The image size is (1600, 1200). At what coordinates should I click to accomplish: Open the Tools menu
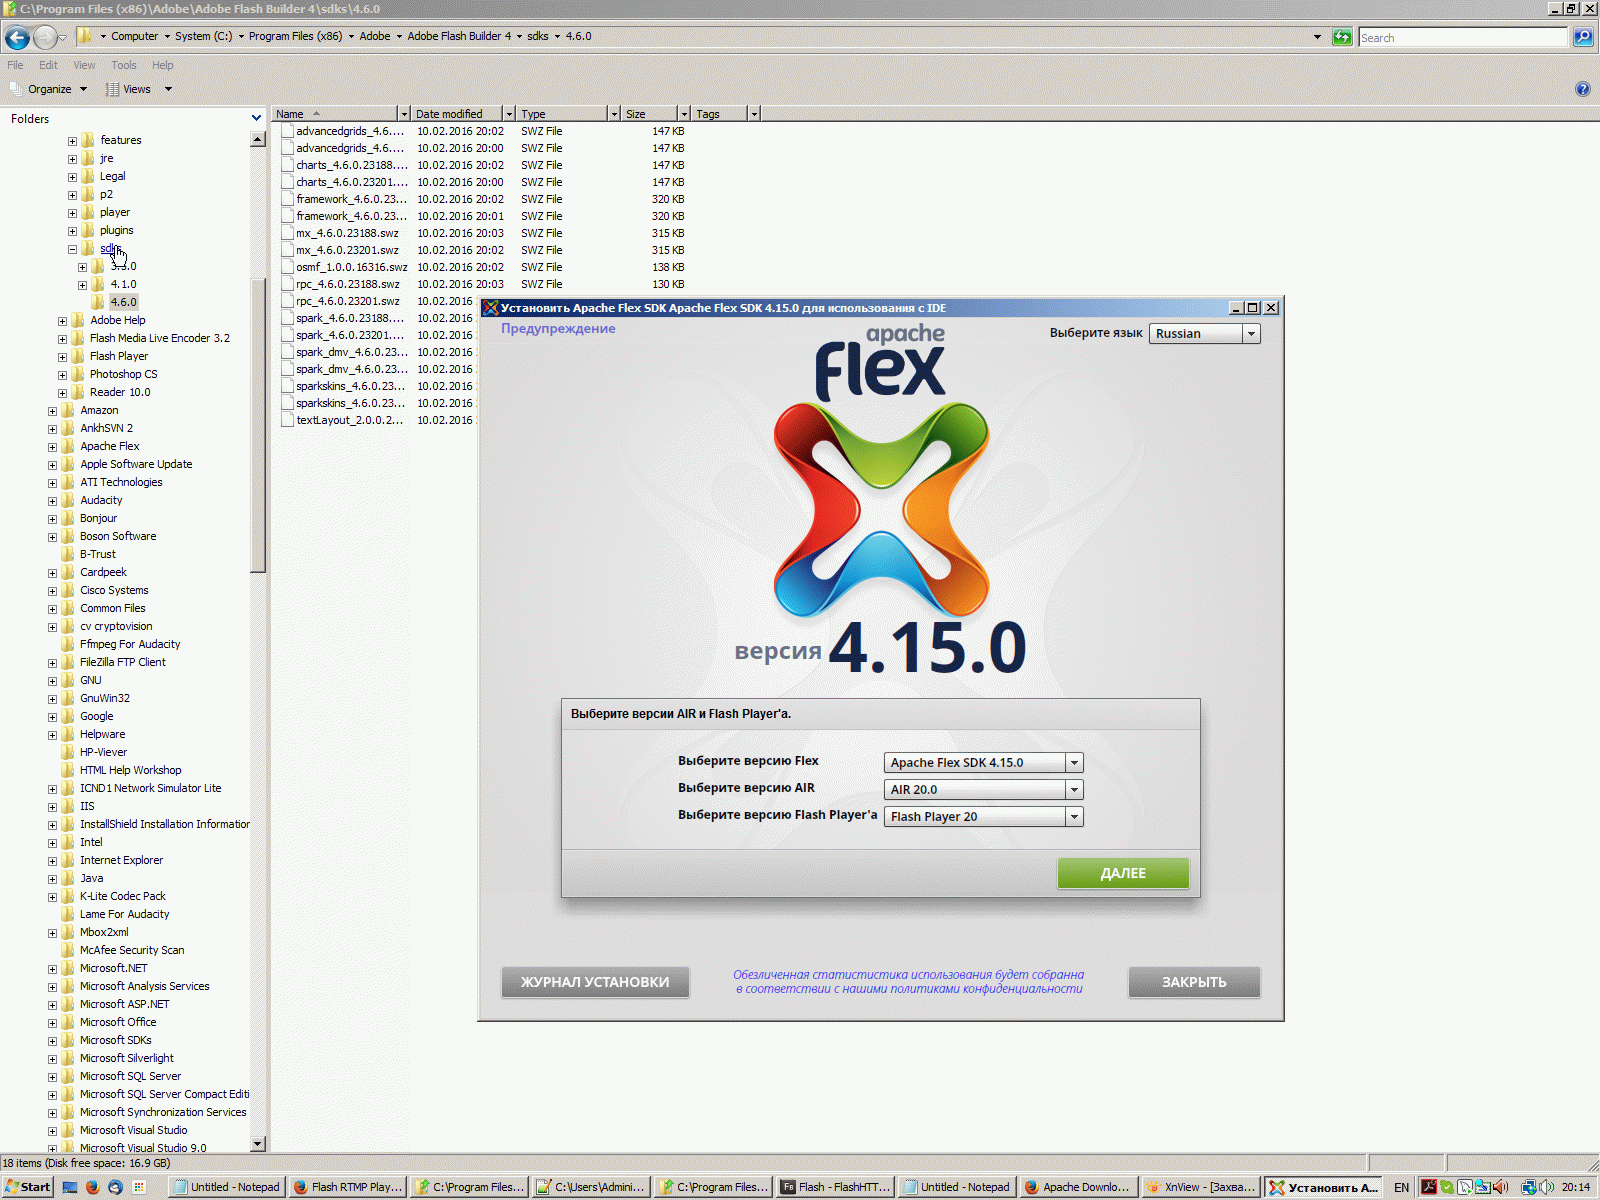click(x=124, y=65)
